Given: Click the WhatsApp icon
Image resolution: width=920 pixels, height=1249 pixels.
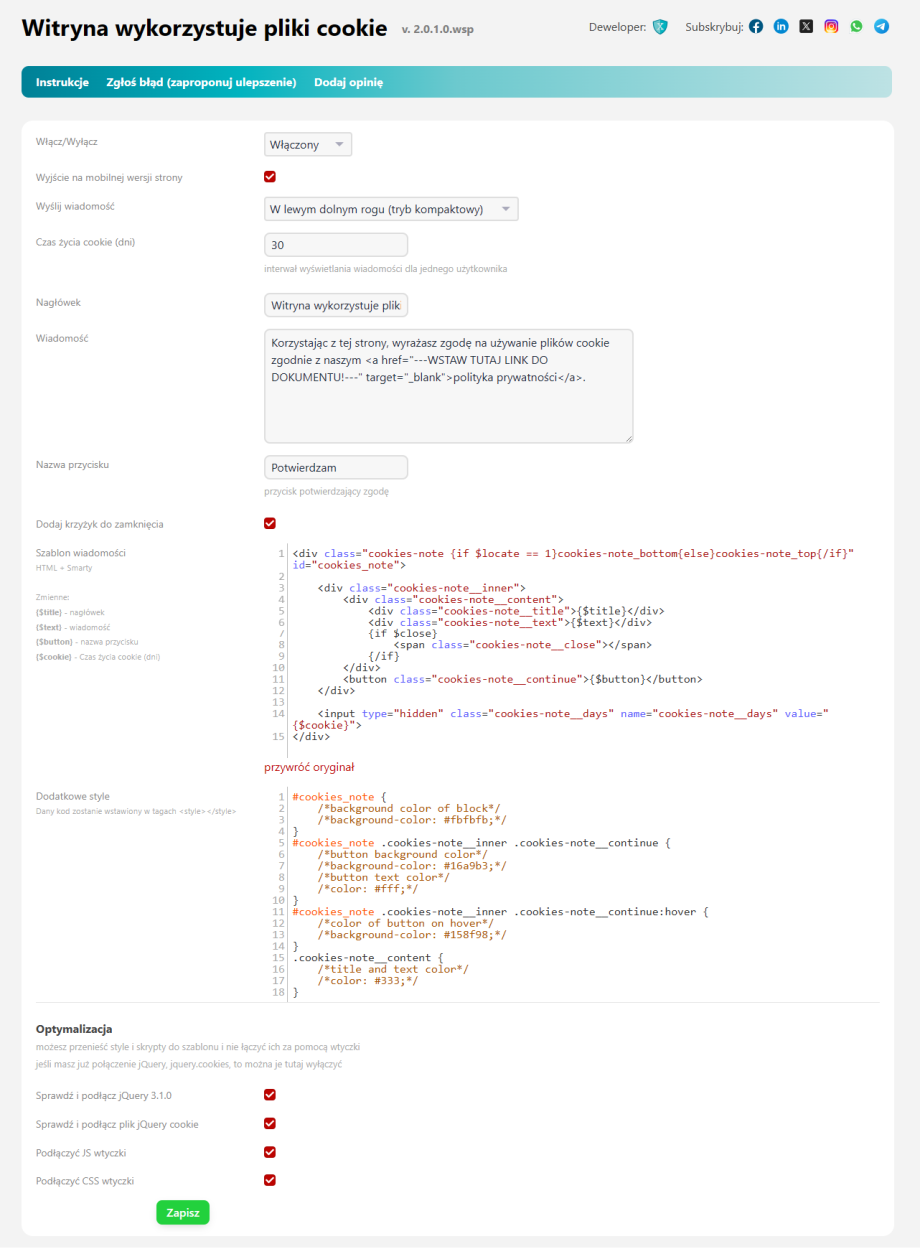Looking at the screenshot, I should click(856, 27).
